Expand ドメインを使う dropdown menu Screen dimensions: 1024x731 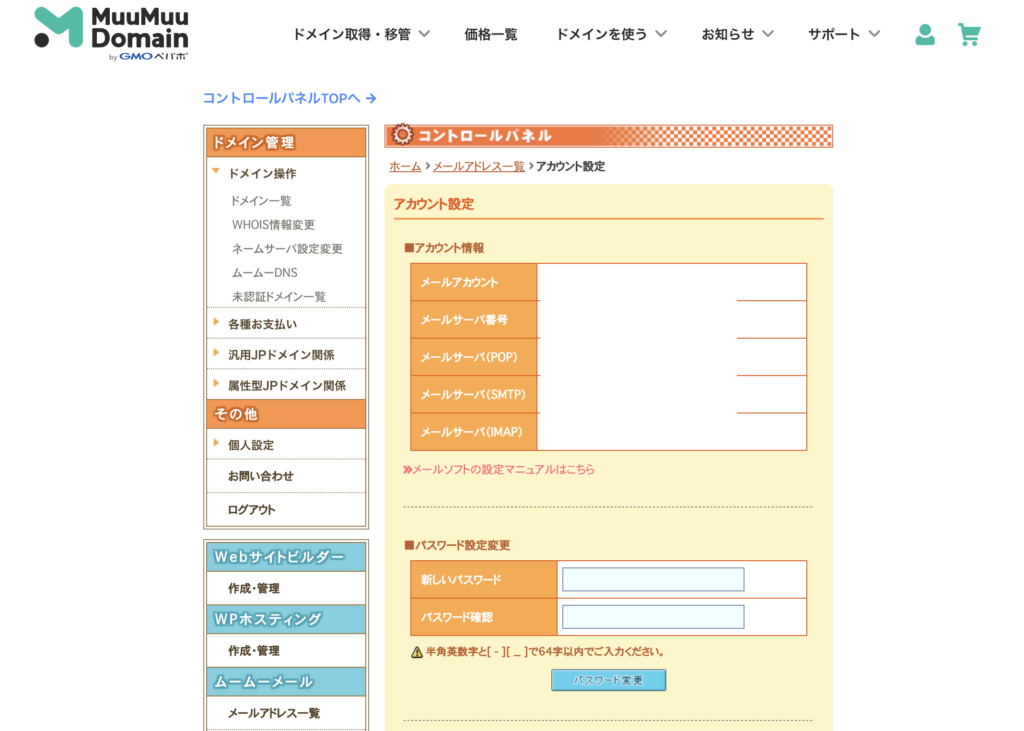tap(611, 34)
